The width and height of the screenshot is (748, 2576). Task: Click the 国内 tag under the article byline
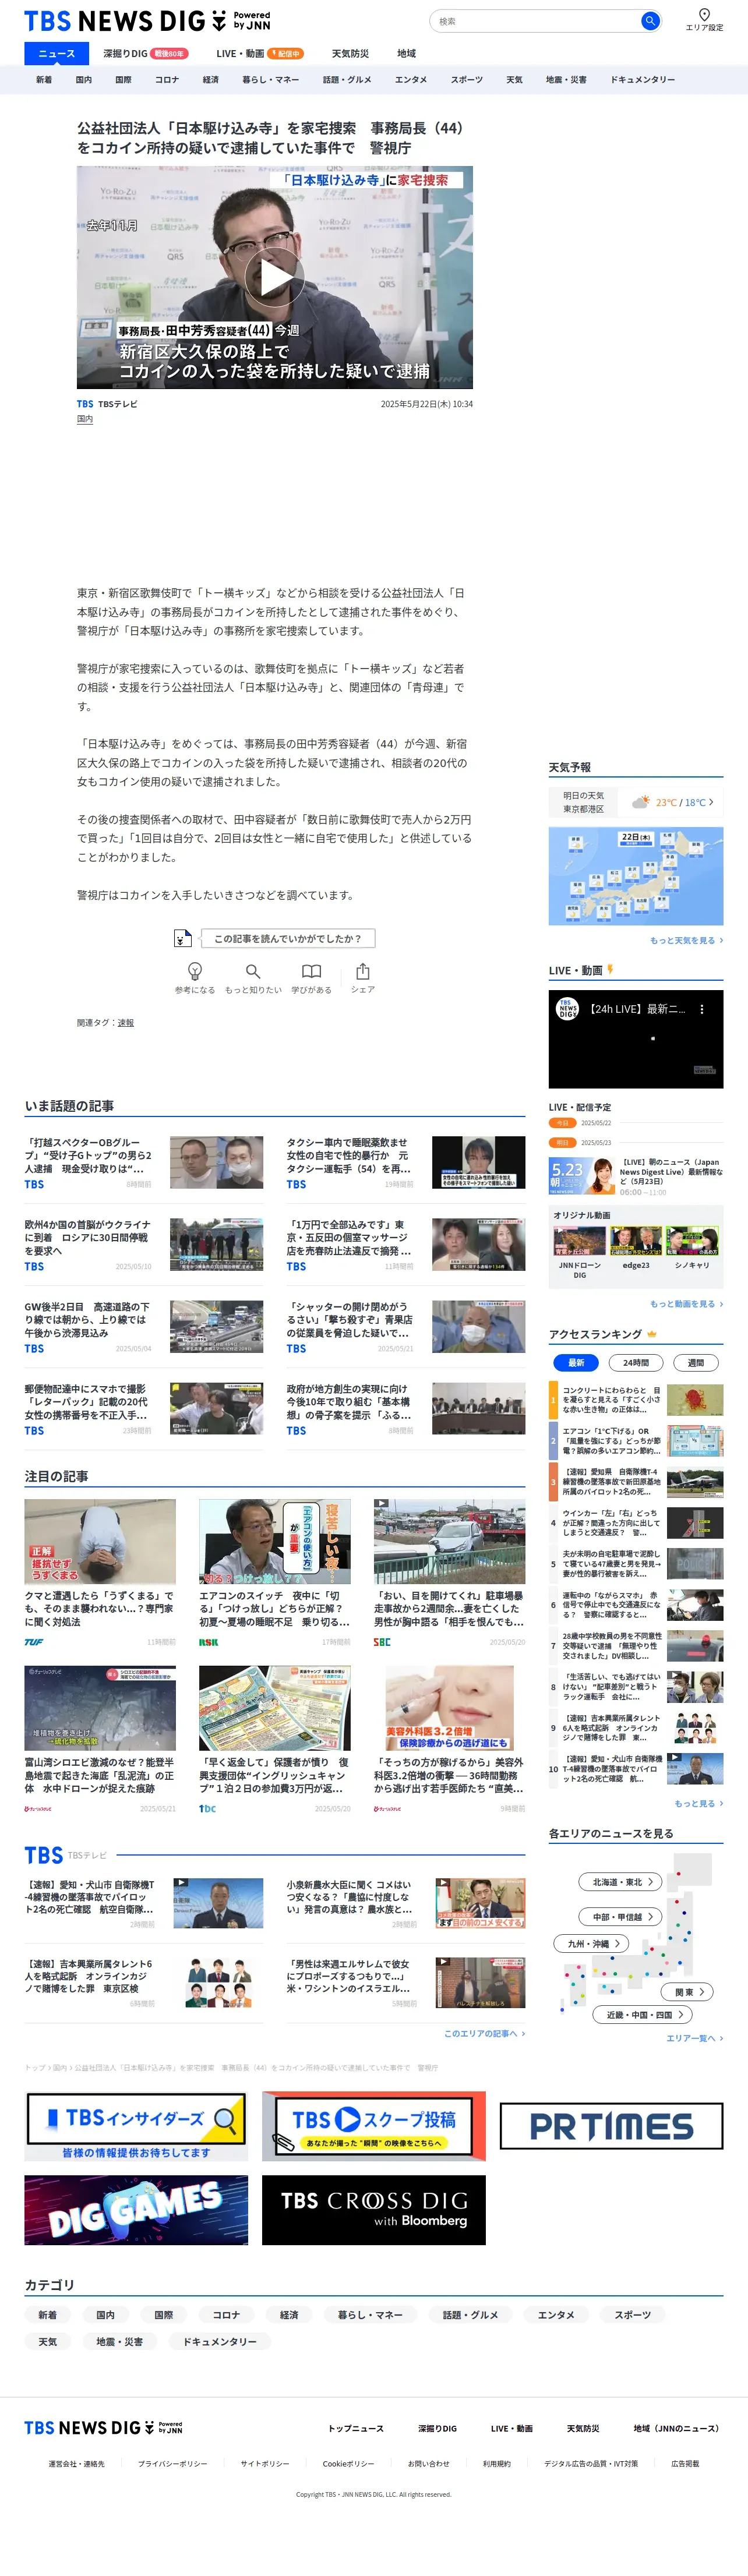(85, 420)
